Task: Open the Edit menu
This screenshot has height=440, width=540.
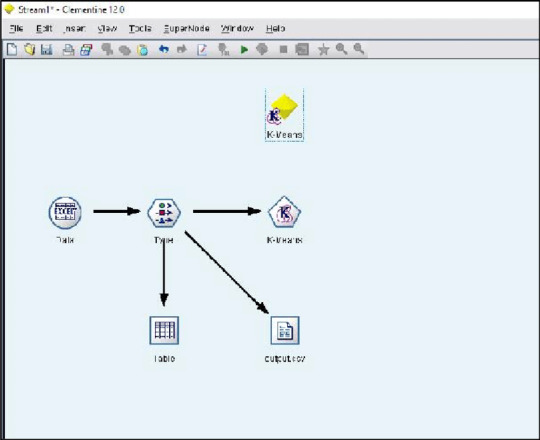Action: click(x=44, y=29)
